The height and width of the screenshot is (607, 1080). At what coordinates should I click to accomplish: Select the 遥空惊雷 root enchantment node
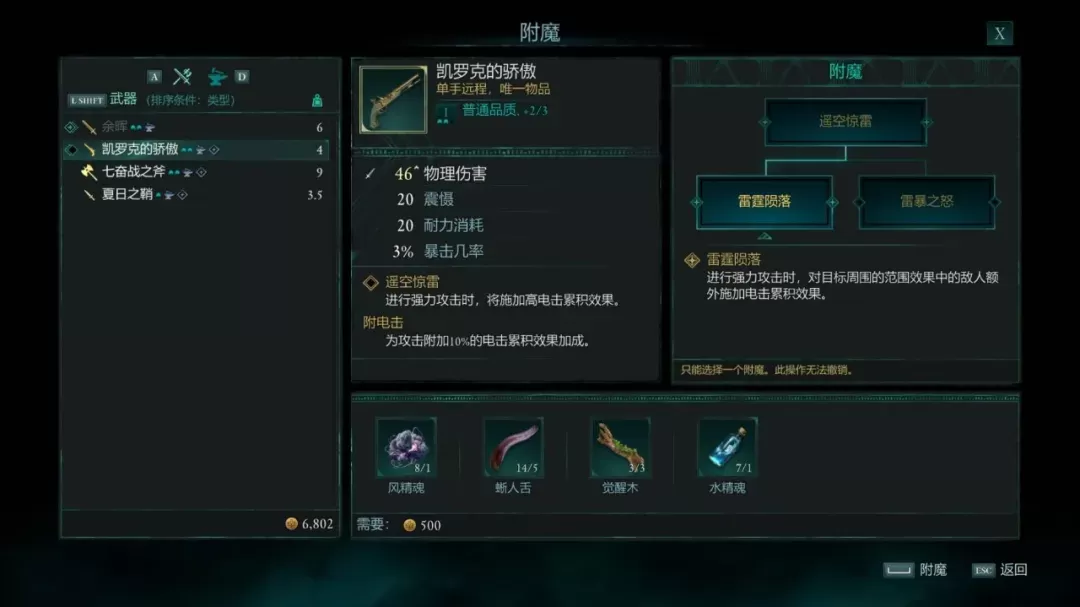(x=845, y=121)
